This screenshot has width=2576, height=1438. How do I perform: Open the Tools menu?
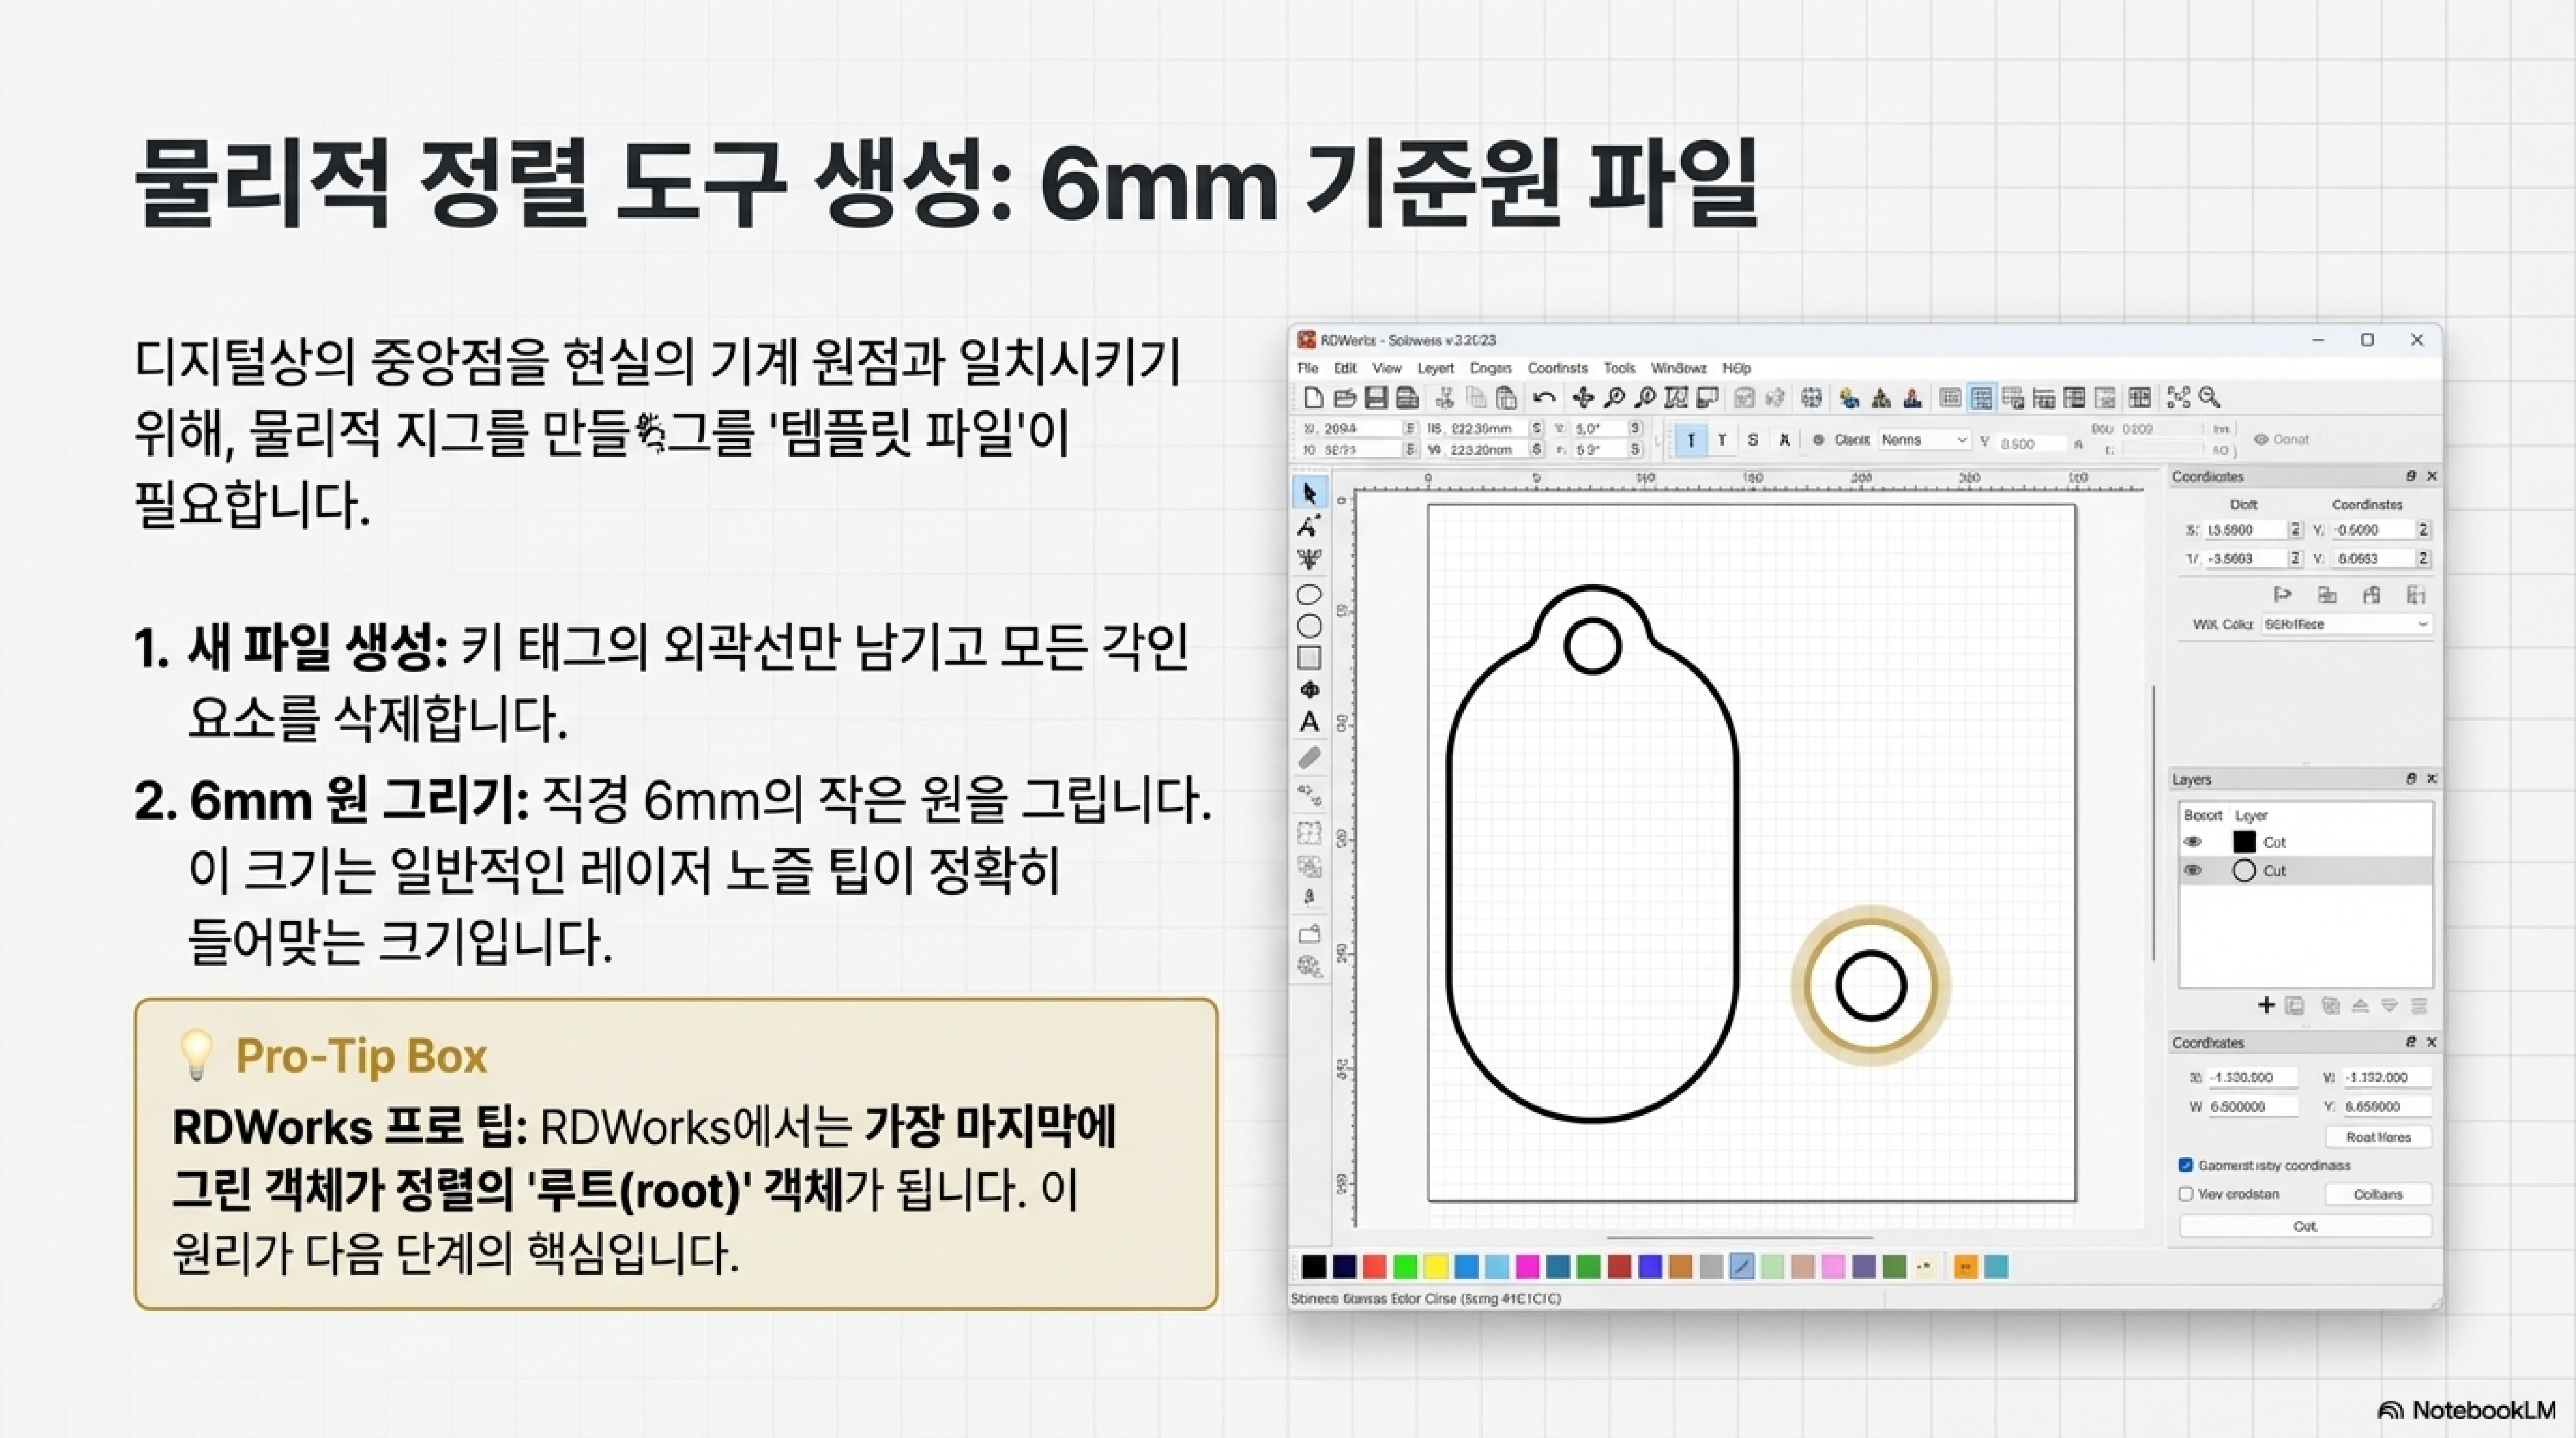(x=1619, y=368)
